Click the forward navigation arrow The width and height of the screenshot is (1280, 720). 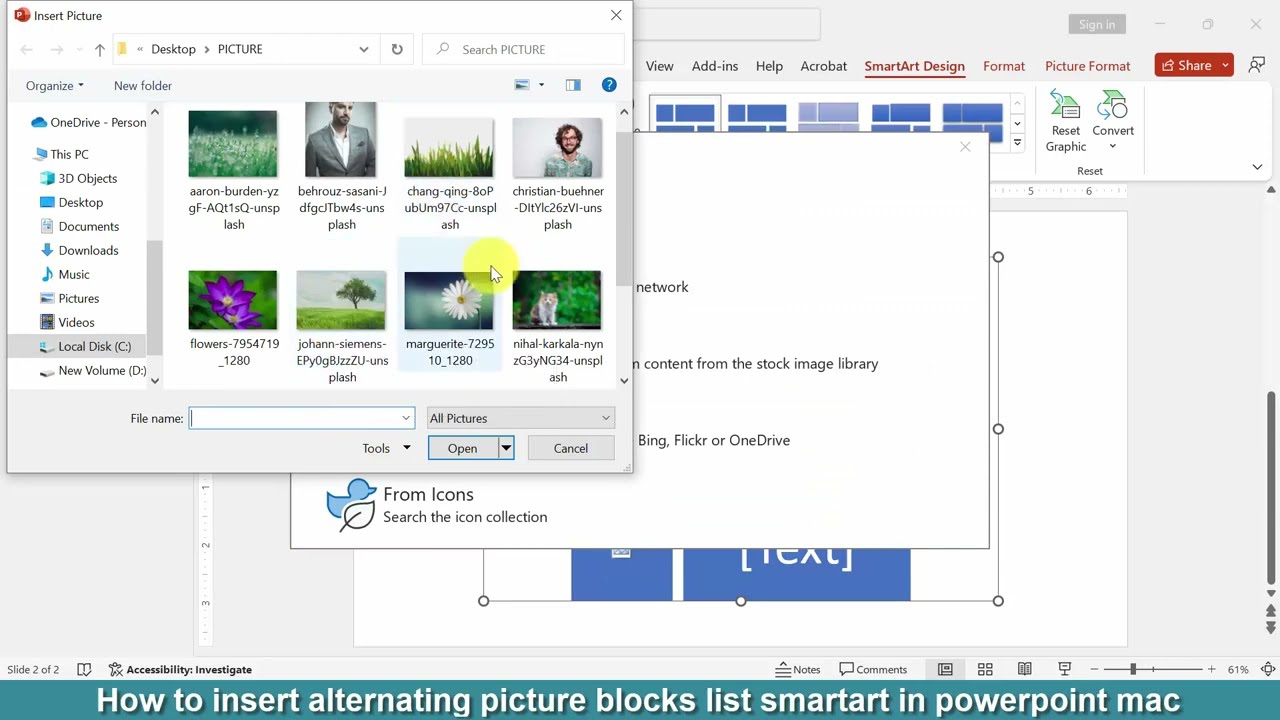tap(57, 49)
